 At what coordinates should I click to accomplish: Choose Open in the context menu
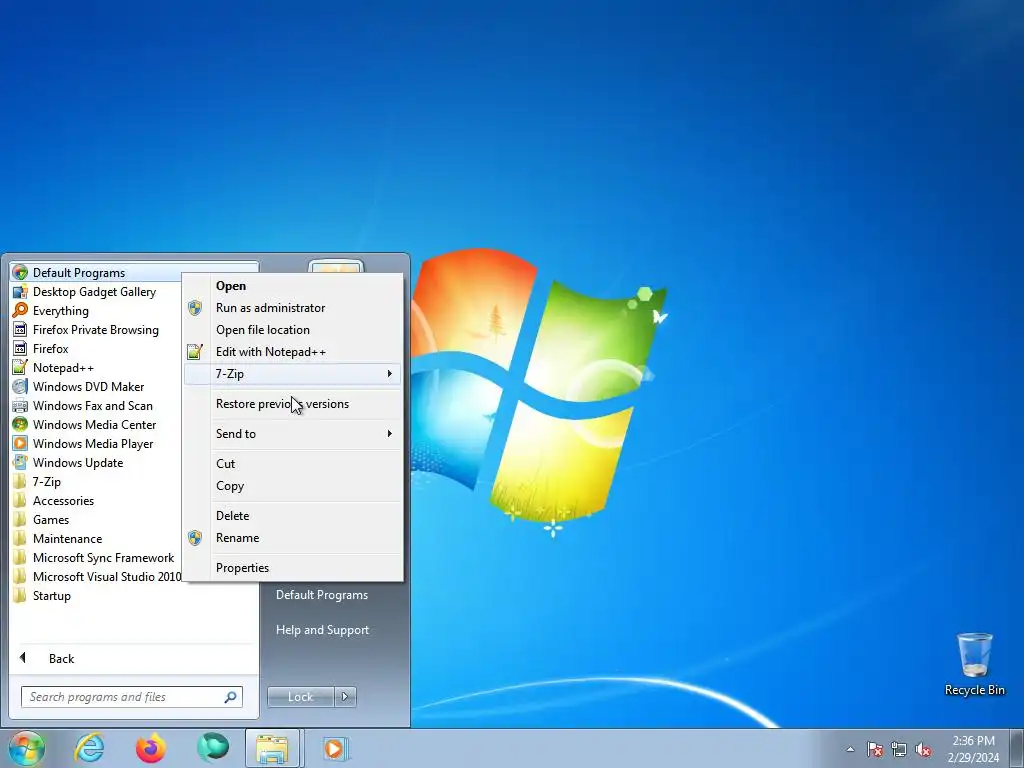tap(293, 285)
